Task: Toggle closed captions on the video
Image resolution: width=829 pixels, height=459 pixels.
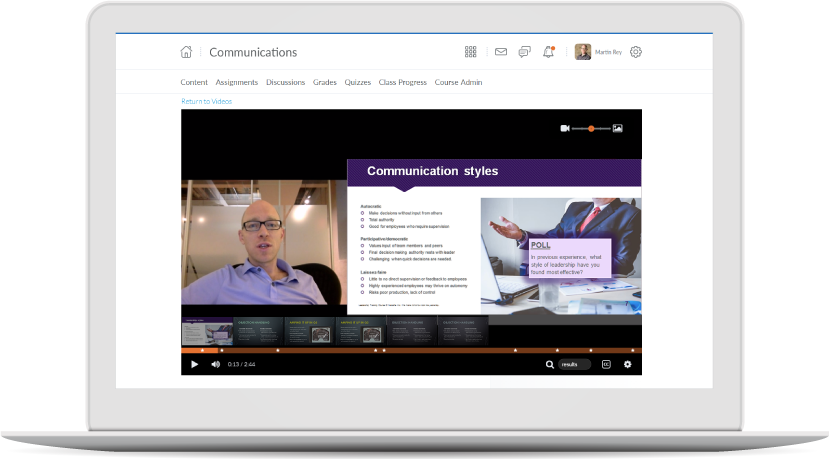Action: click(x=606, y=364)
